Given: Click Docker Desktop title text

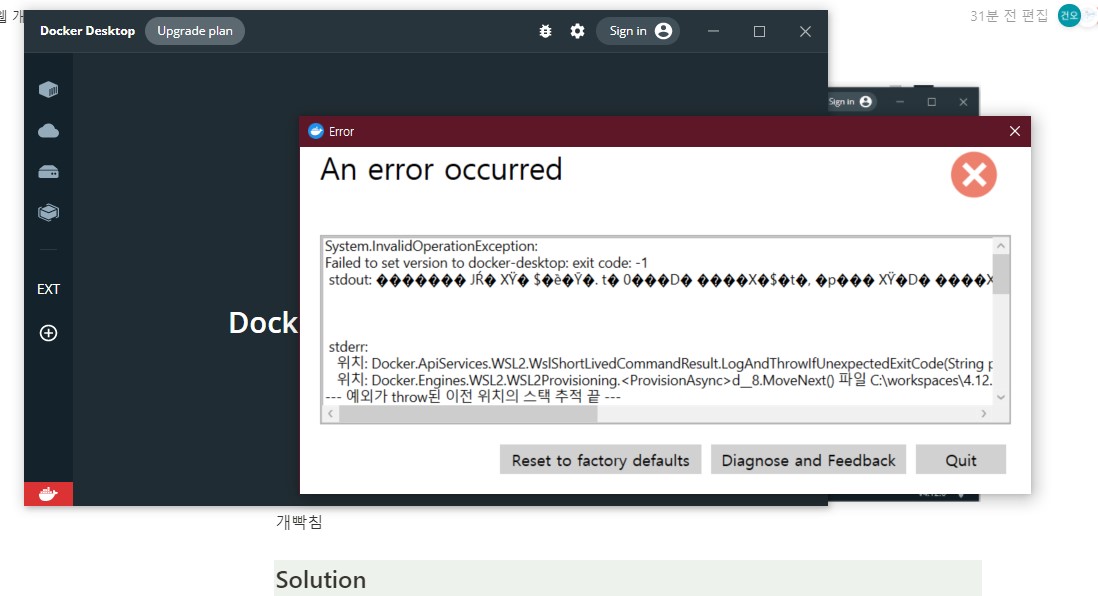Looking at the screenshot, I should coord(88,31).
